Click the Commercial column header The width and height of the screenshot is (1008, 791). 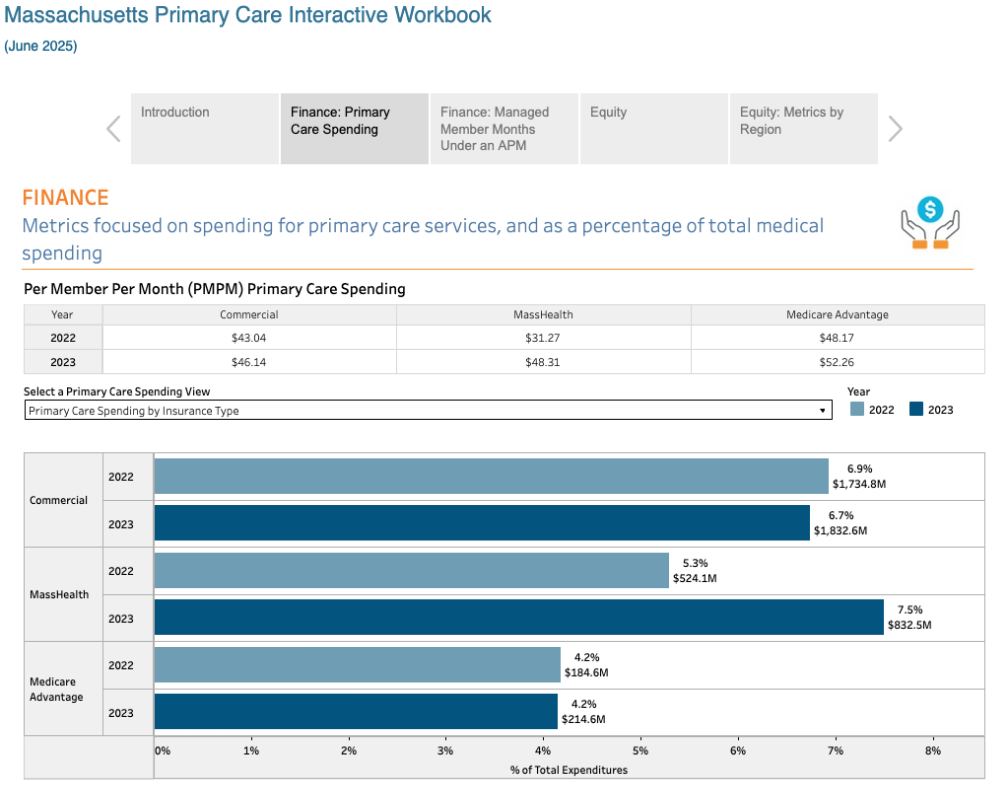pyautogui.click(x=249, y=314)
